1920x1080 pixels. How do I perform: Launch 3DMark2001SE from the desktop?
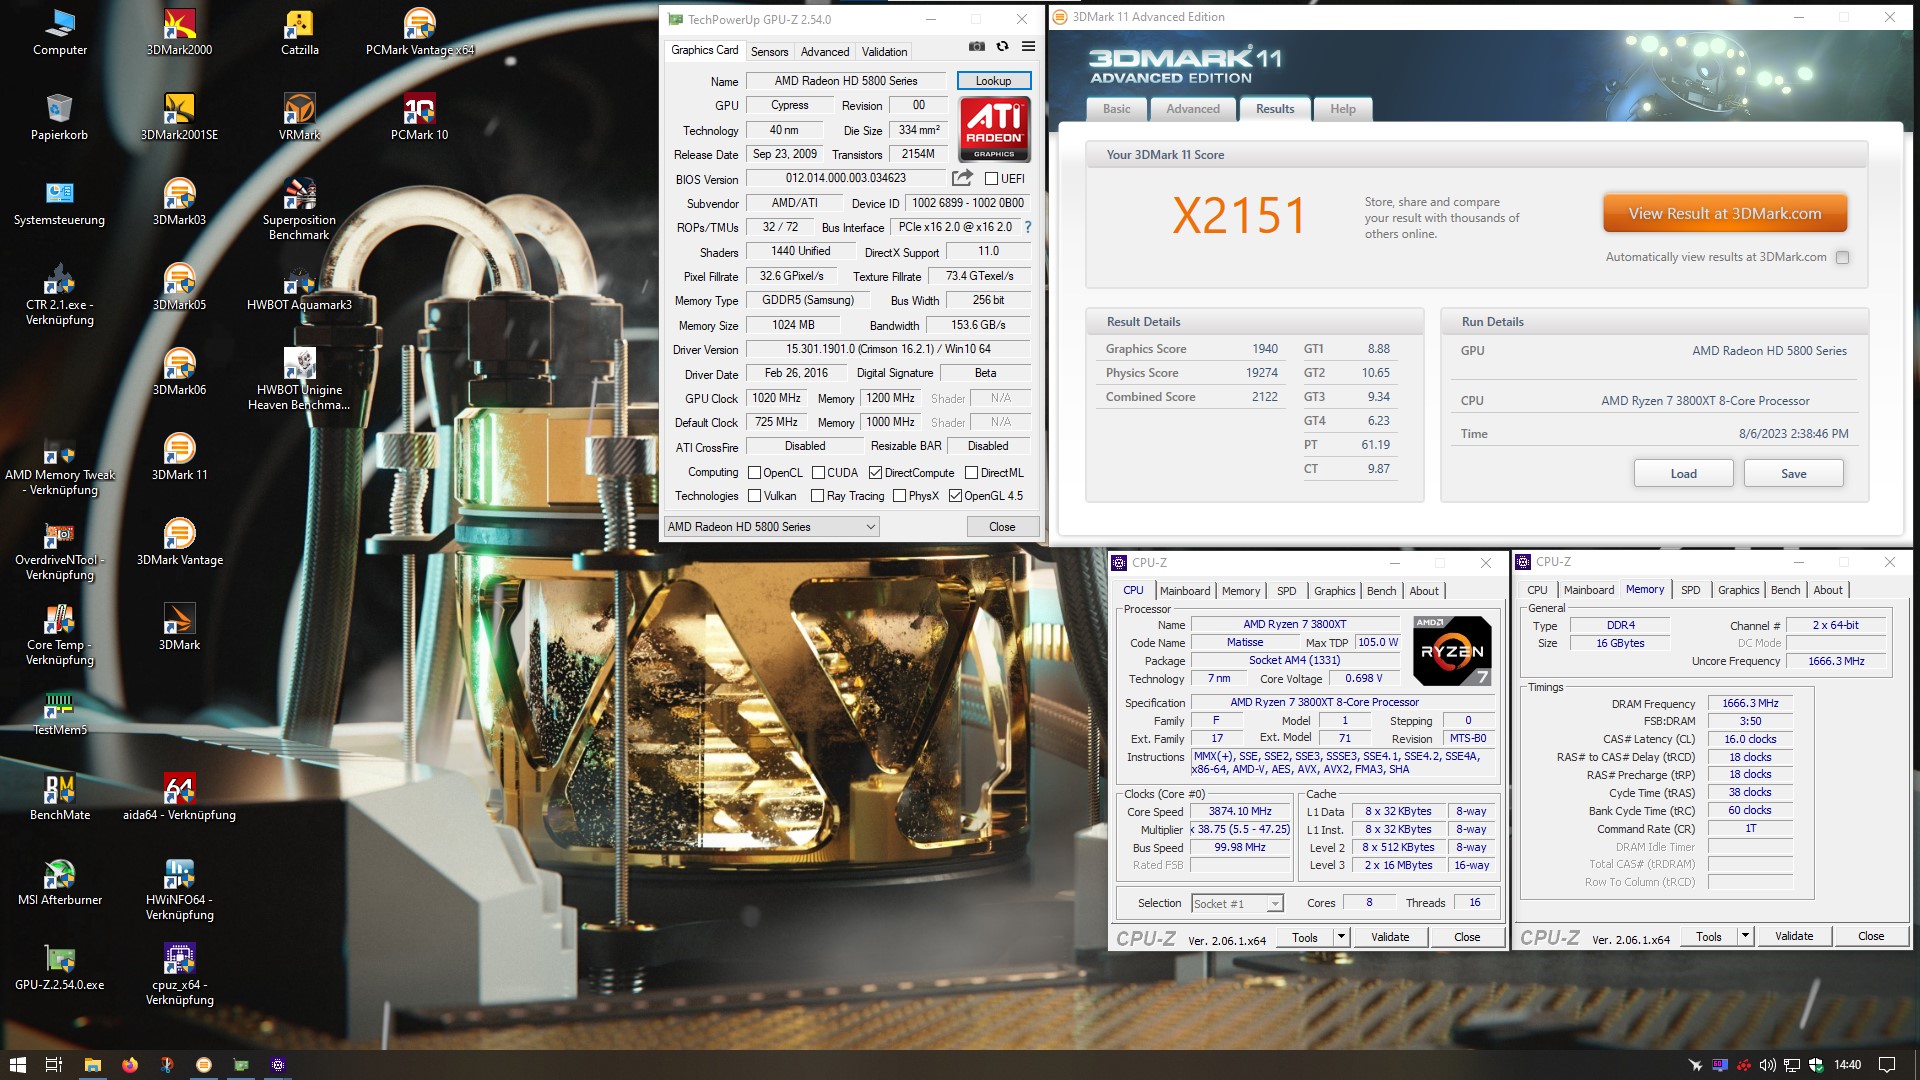(179, 117)
